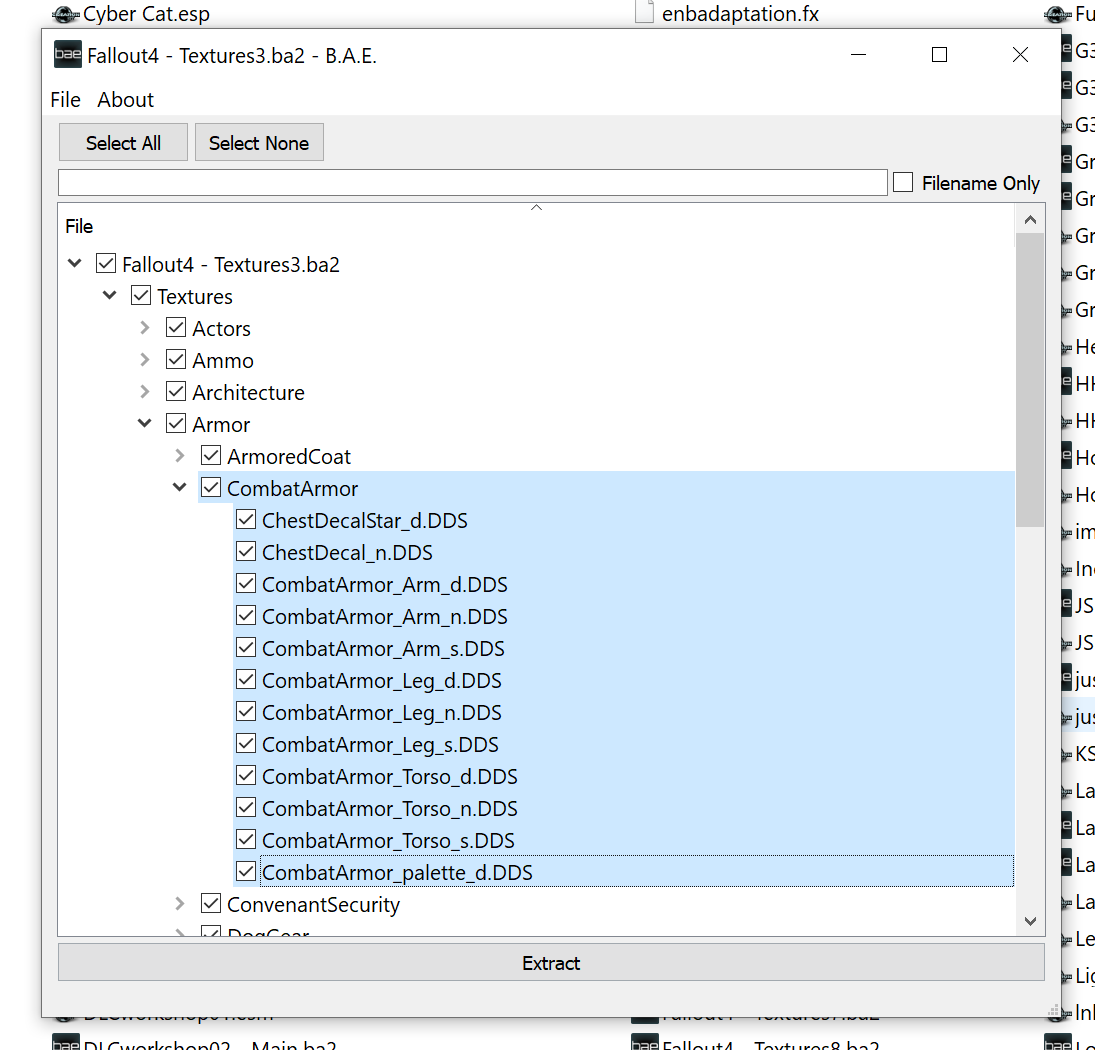The width and height of the screenshot is (1095, 1050).
Task: Select the CombatArmor_Arm_n.DDS row
Action: pyautogui.click(x=624, y=616)
